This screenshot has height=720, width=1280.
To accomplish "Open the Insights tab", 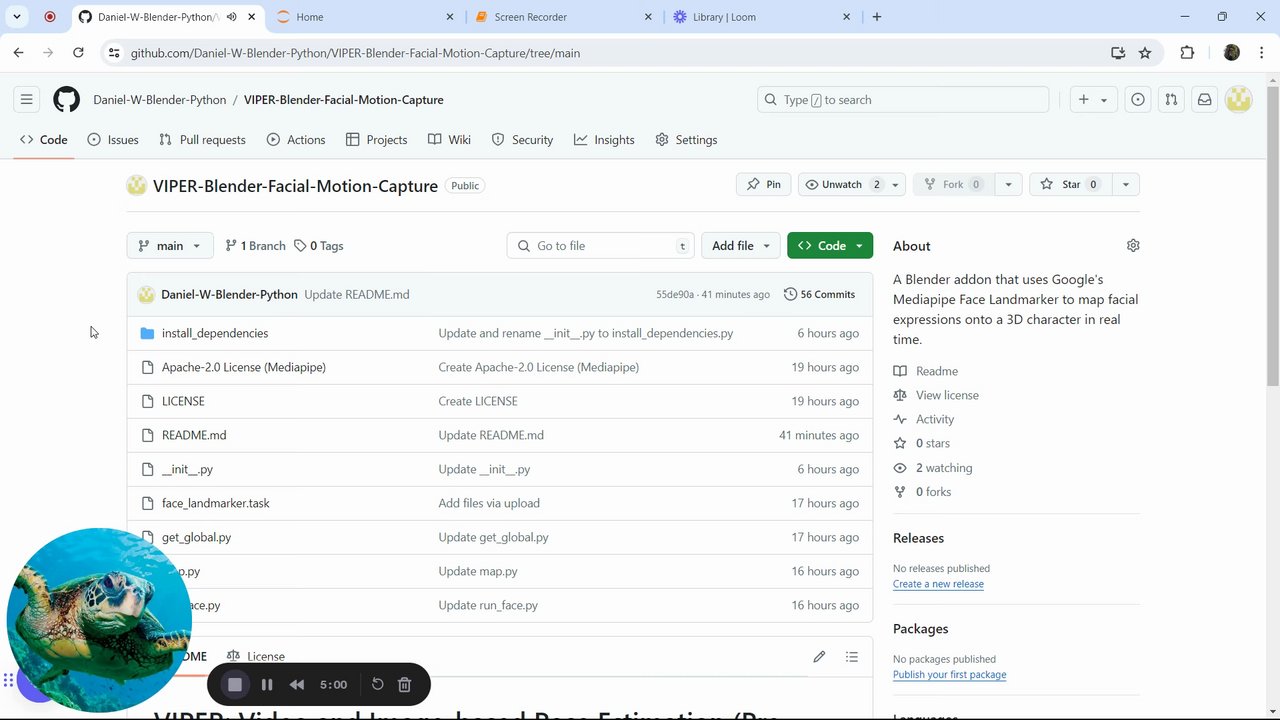I will tap(604, 140).
